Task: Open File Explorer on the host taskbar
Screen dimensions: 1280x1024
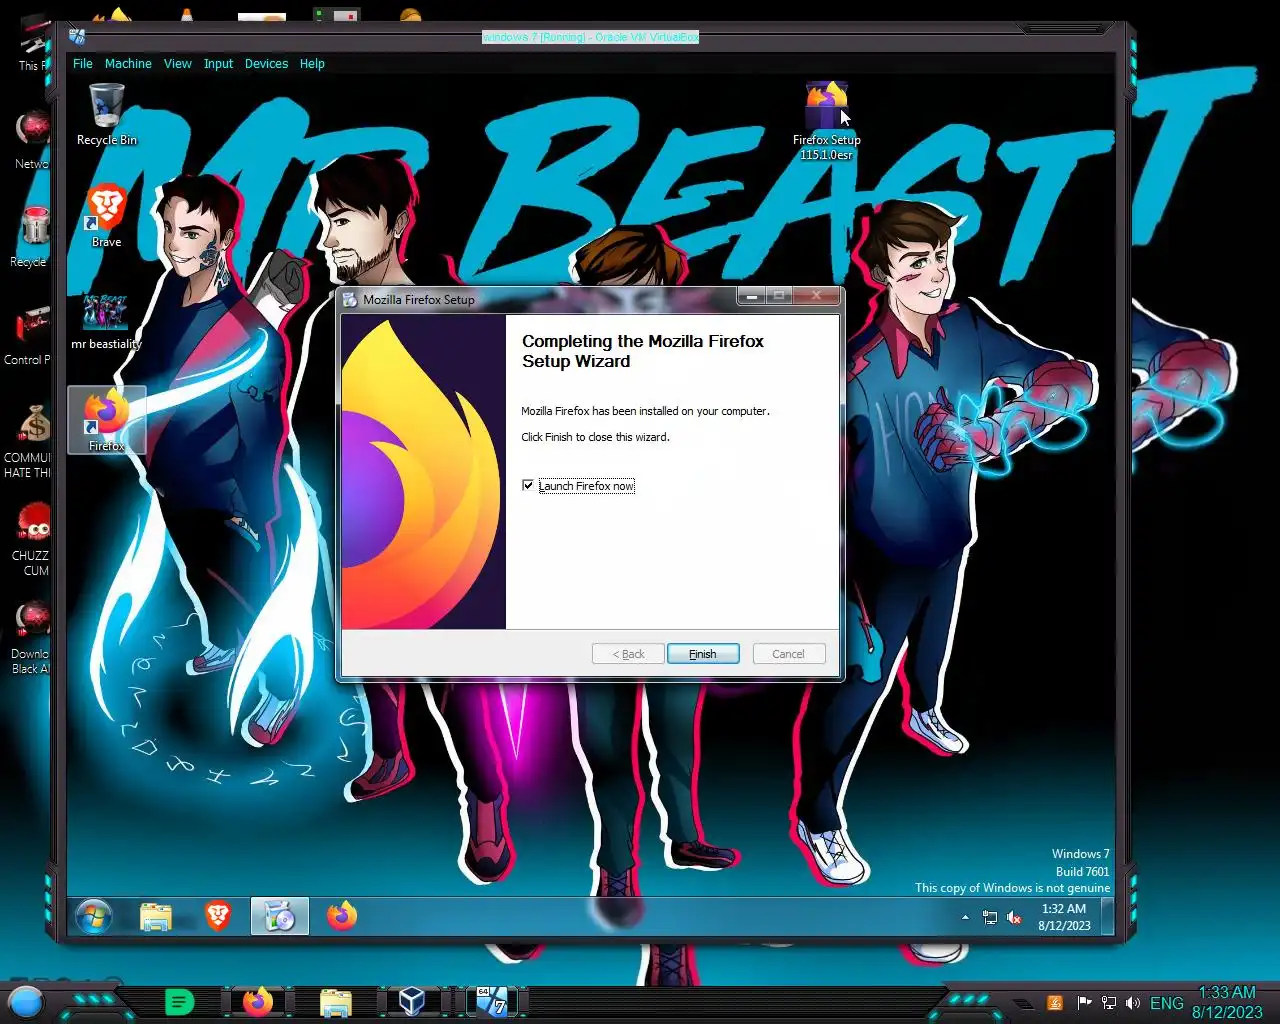Action: (336, 1002)
